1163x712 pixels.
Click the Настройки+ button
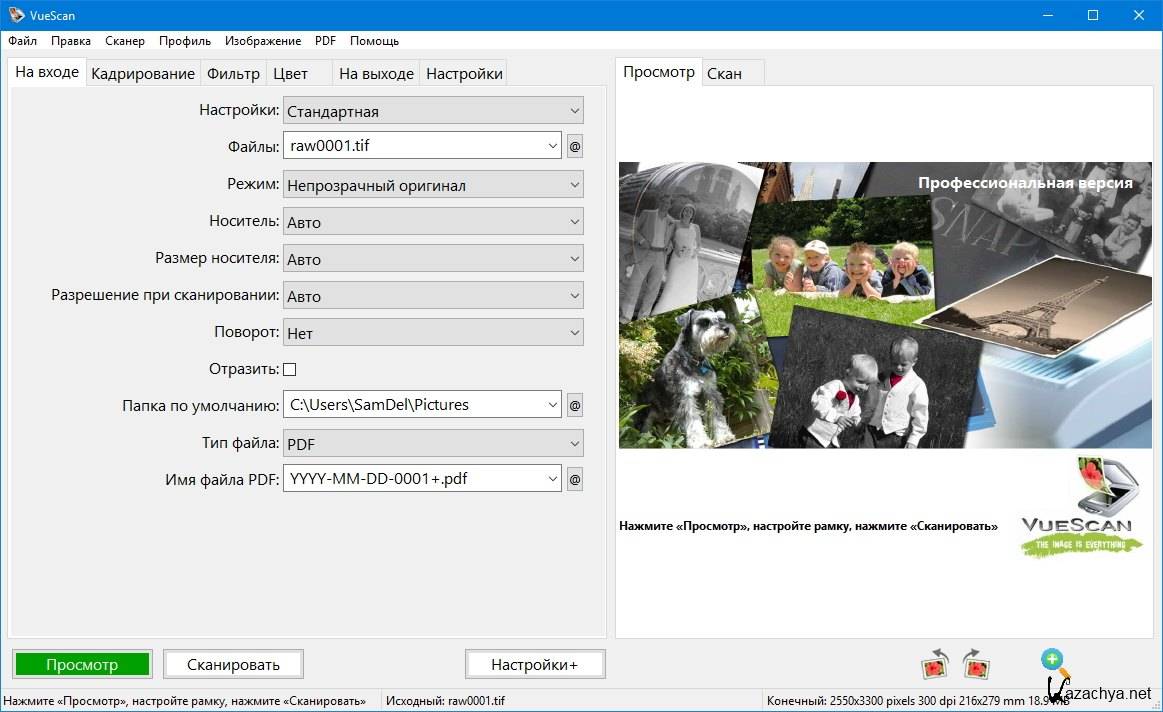click(534, 664)
